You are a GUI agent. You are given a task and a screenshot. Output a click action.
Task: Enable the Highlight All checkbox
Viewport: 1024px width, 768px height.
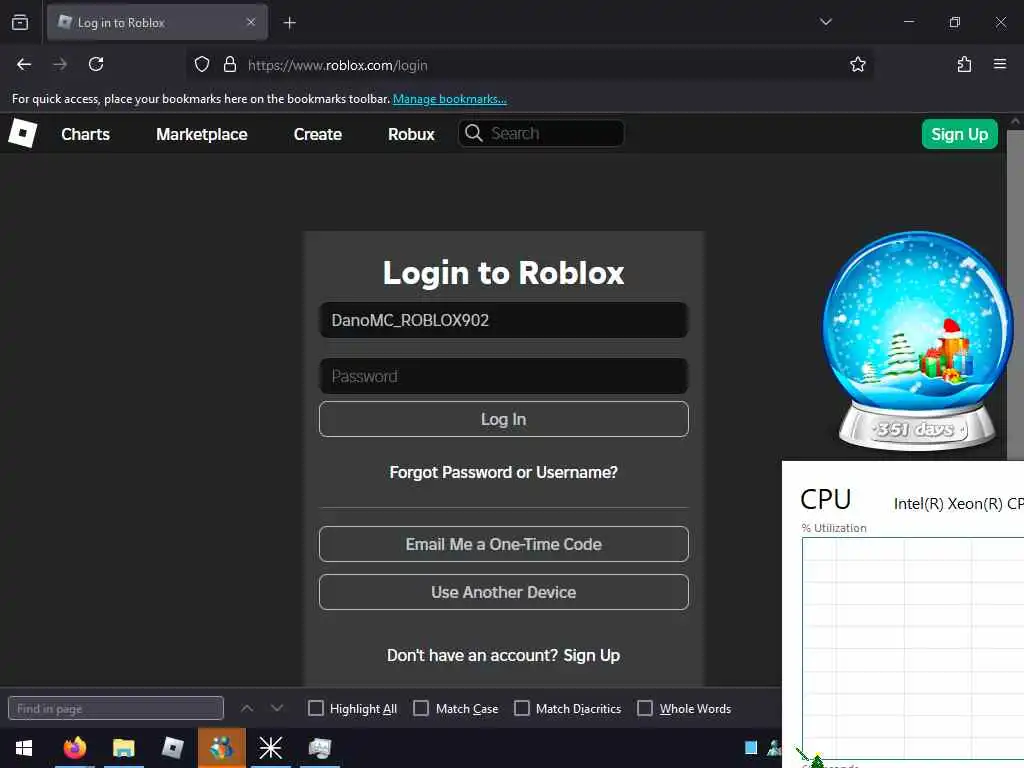pyautogui.click(x=315, y=708)
